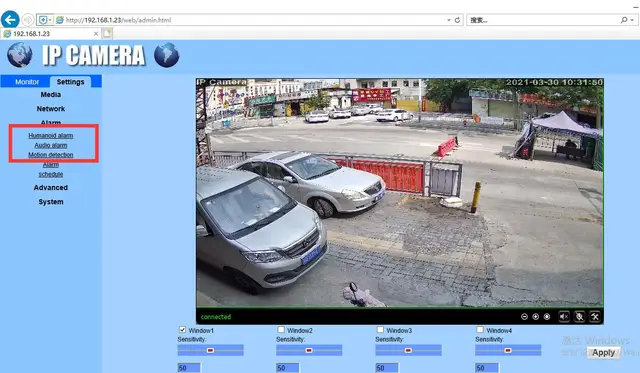
Task: Zoom in video with plus icon
Action: [536, 317]
